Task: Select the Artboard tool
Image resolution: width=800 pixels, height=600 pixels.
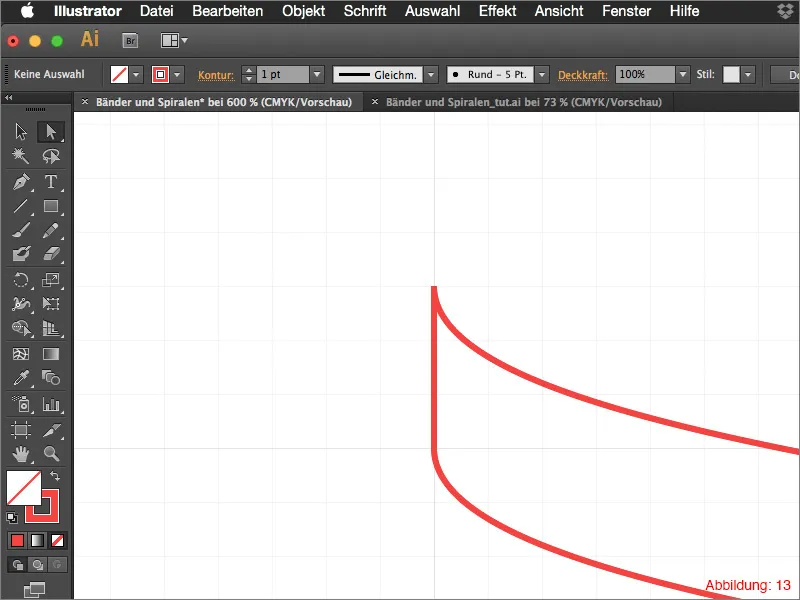Action: 21,430
